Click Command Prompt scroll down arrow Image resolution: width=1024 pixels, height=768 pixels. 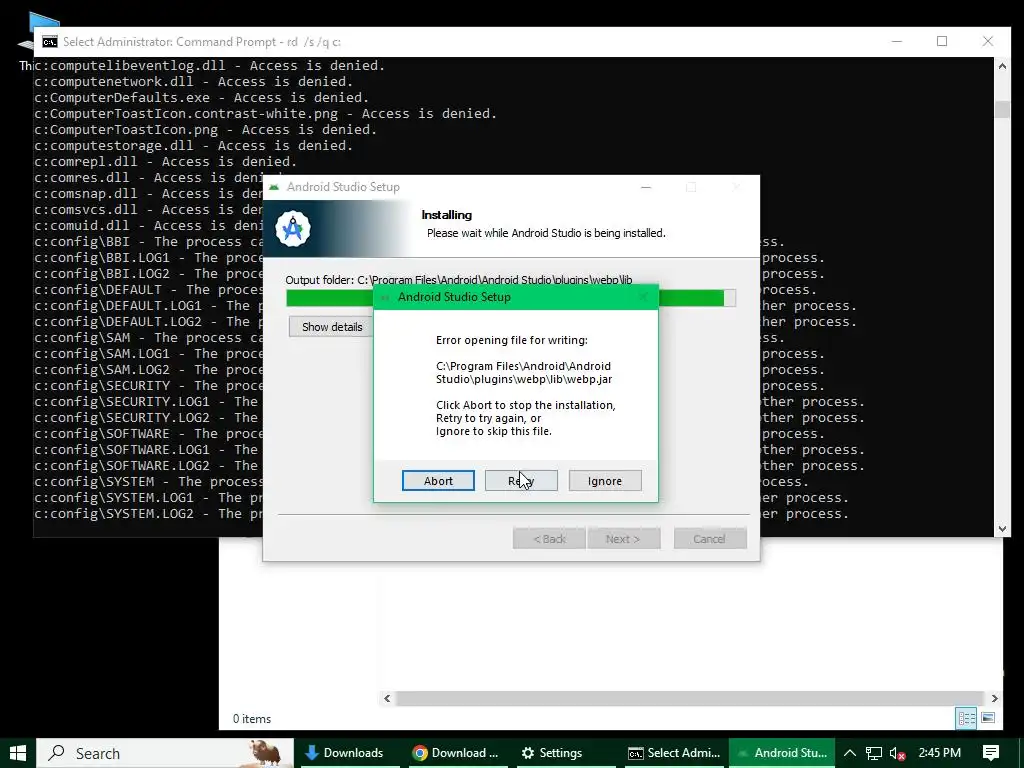[1002, 529]
